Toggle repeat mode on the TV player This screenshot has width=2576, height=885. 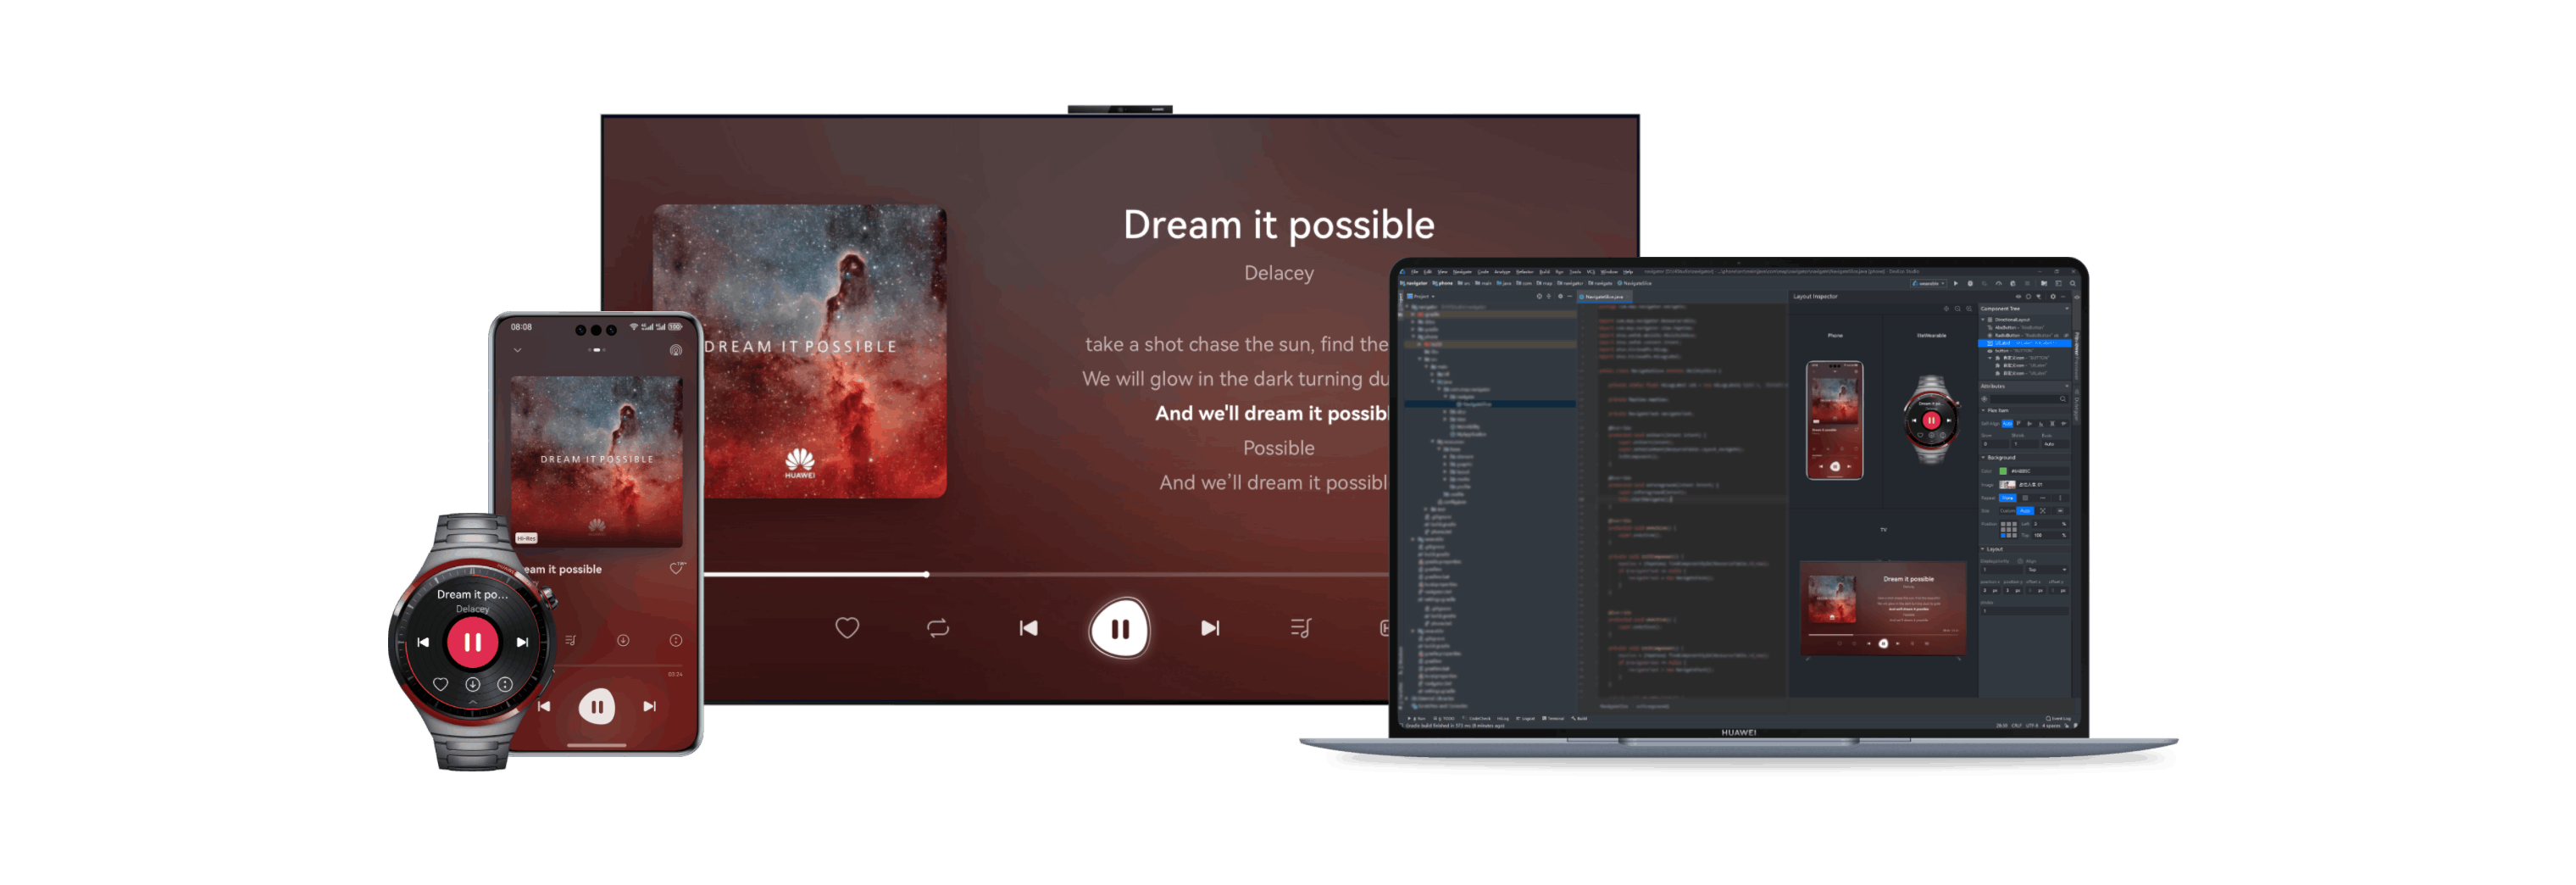point(938,628)
